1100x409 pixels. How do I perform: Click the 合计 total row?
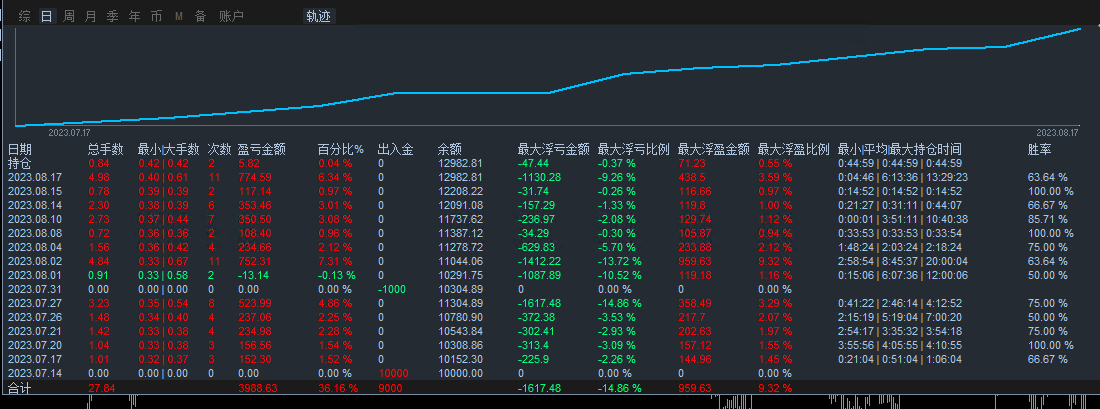[x=19, y=388]
